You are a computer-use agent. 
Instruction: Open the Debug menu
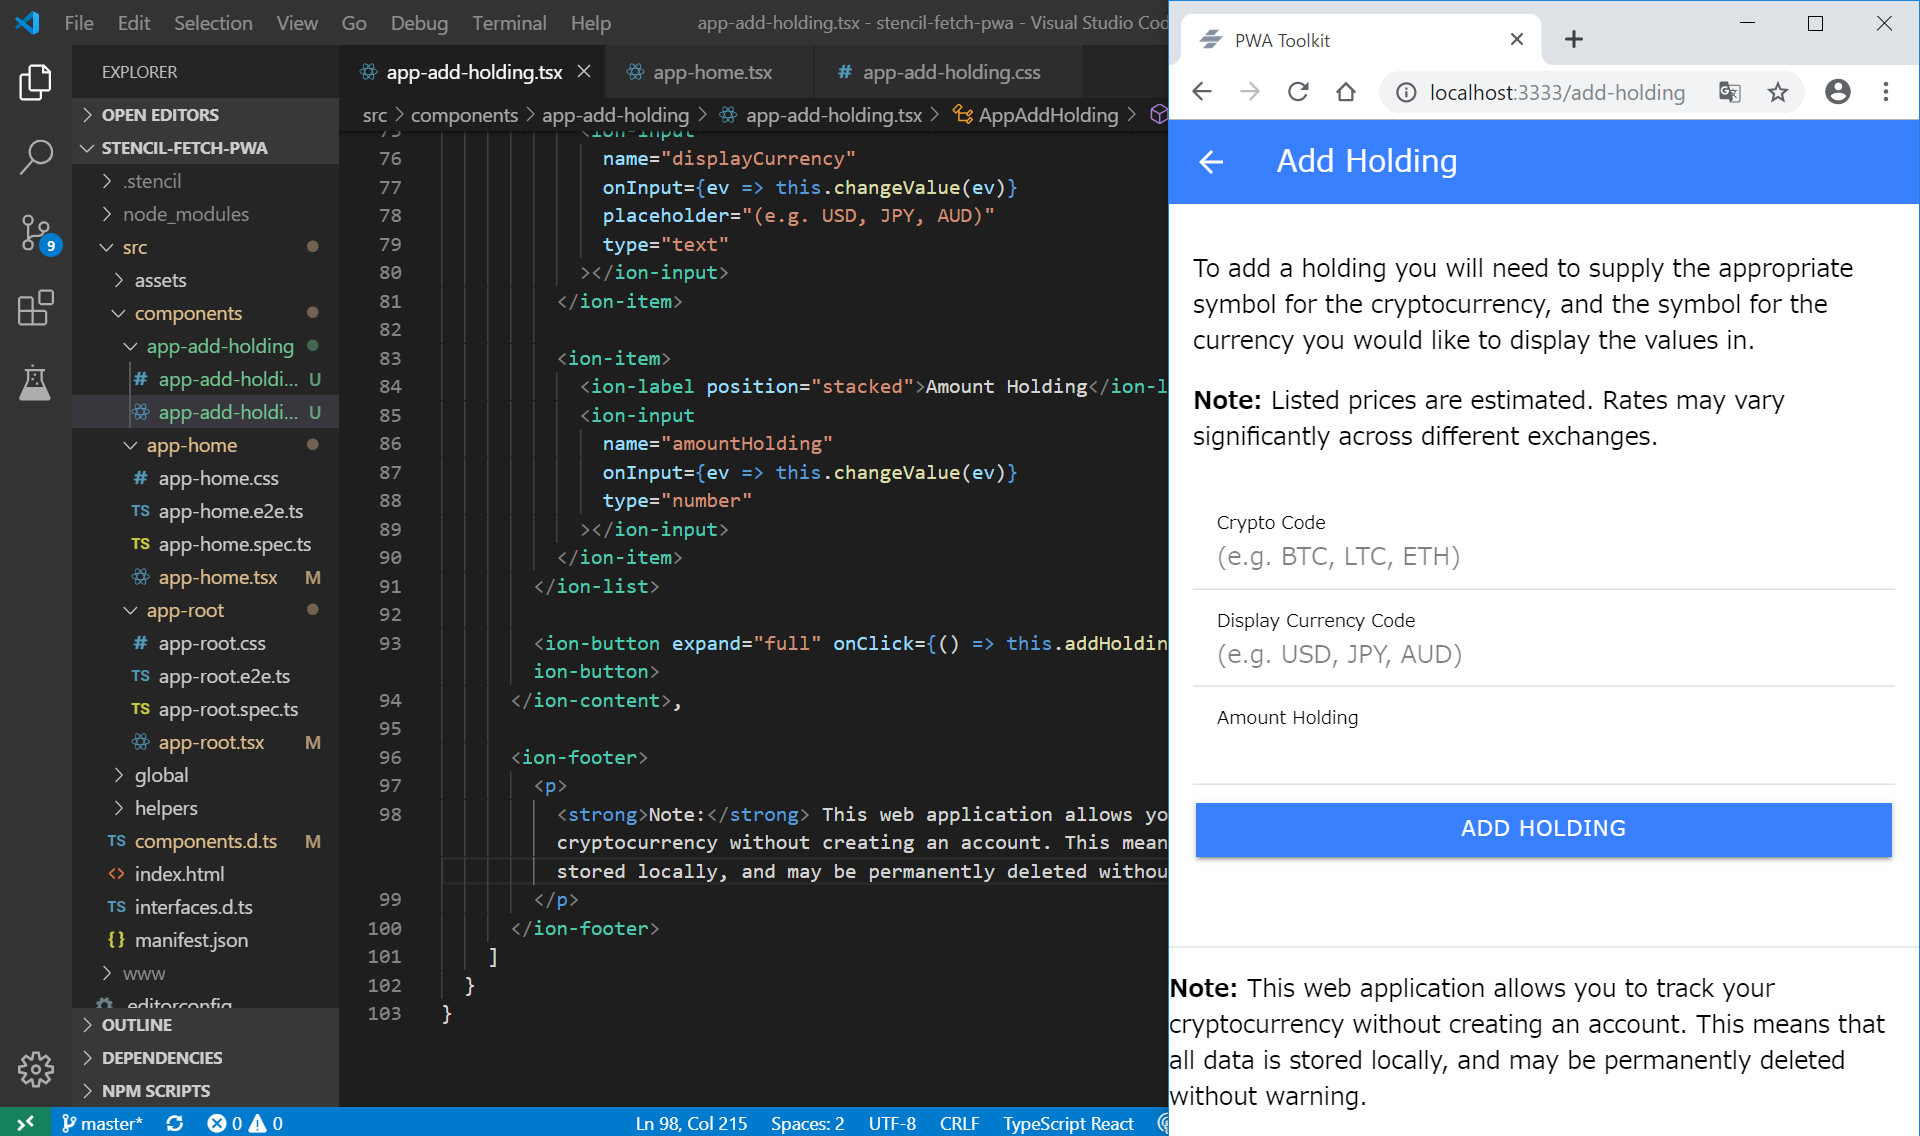[419, 22]
